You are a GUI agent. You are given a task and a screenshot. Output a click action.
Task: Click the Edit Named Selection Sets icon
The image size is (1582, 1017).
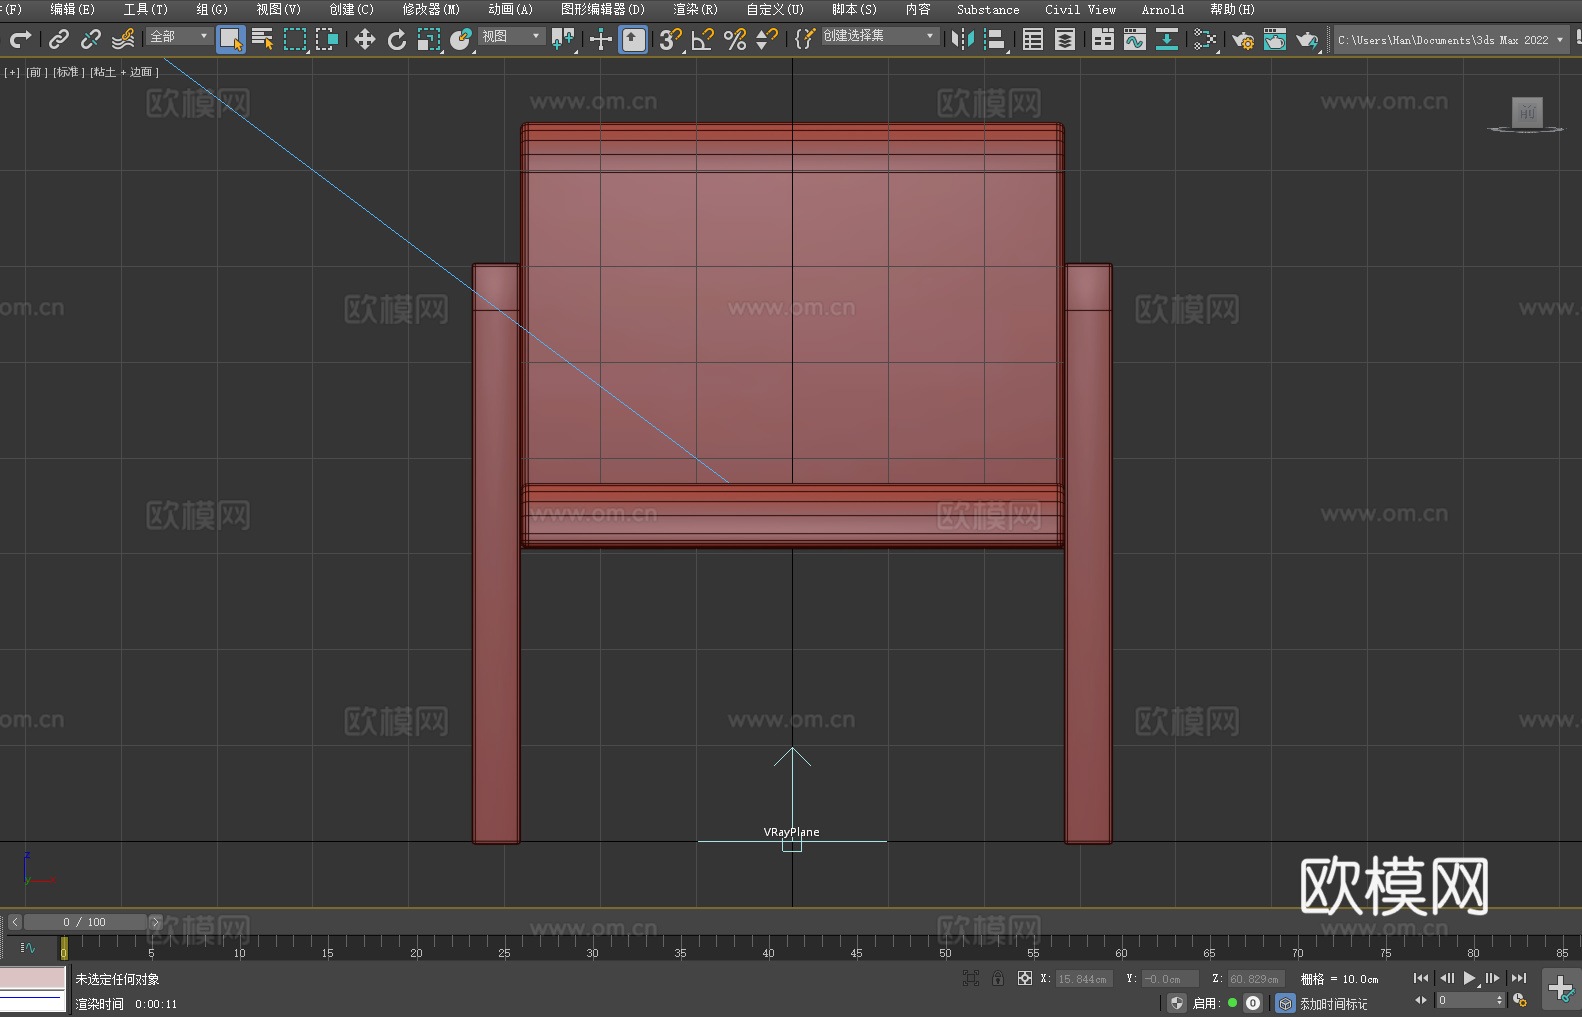pos(805,39)
